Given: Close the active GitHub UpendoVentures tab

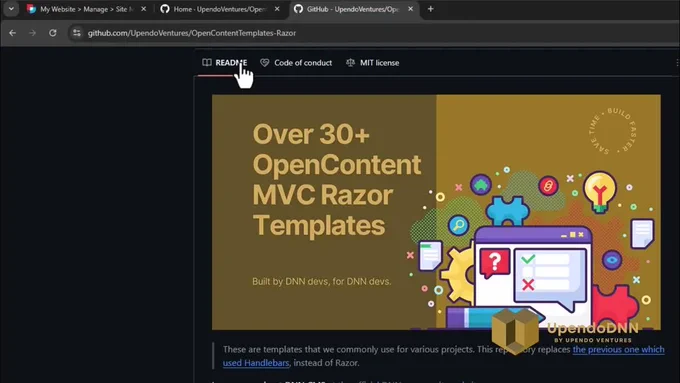Looking at the screenshot, I should click(x=410, y=9).
